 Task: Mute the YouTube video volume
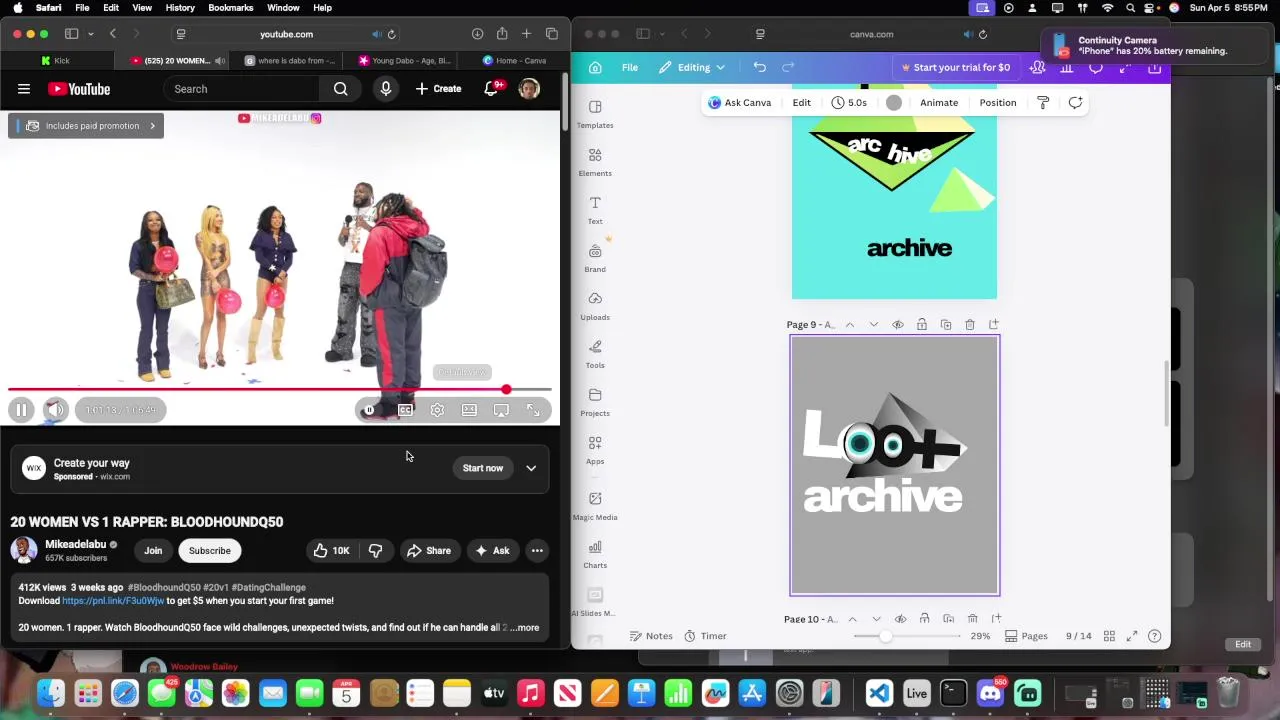(x=55, y=410)
